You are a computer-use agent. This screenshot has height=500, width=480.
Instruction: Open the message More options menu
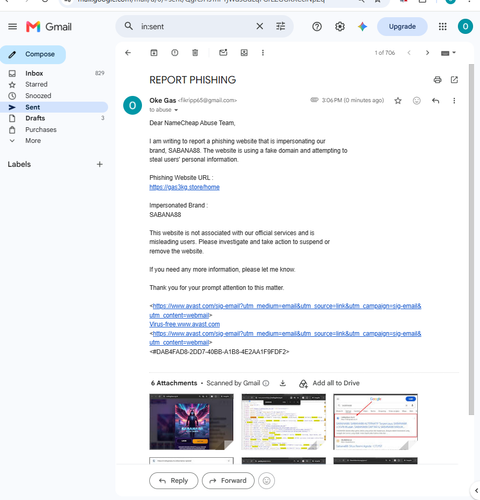pyautogui.click(x=454, y=101)
